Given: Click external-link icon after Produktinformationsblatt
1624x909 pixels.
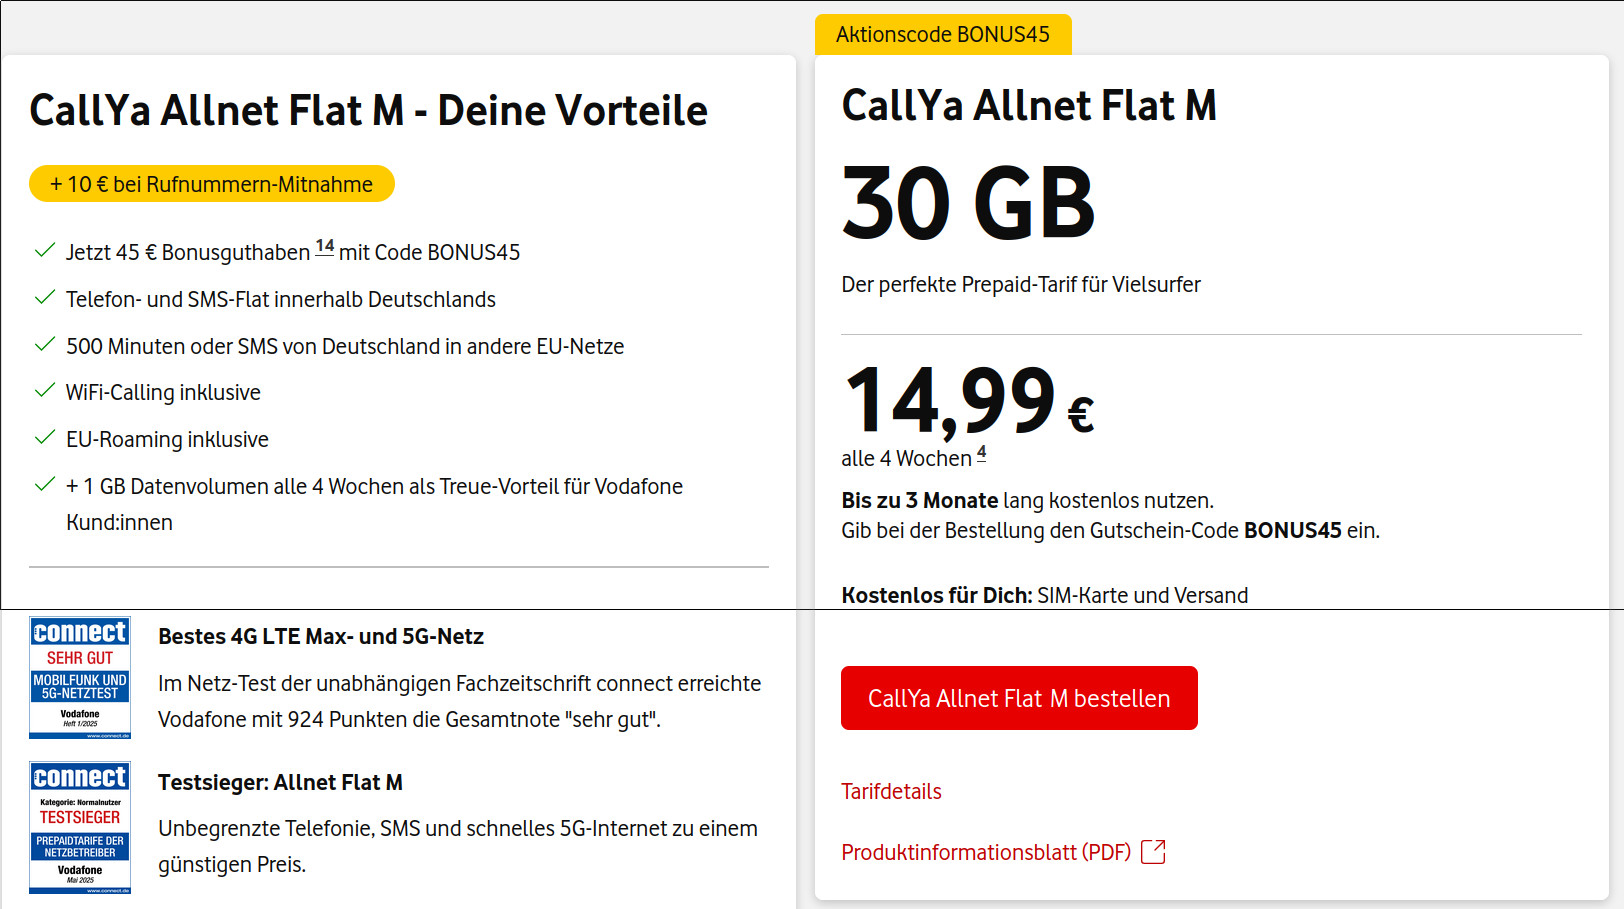Looking at the screenshot, I should point(1153,852).
